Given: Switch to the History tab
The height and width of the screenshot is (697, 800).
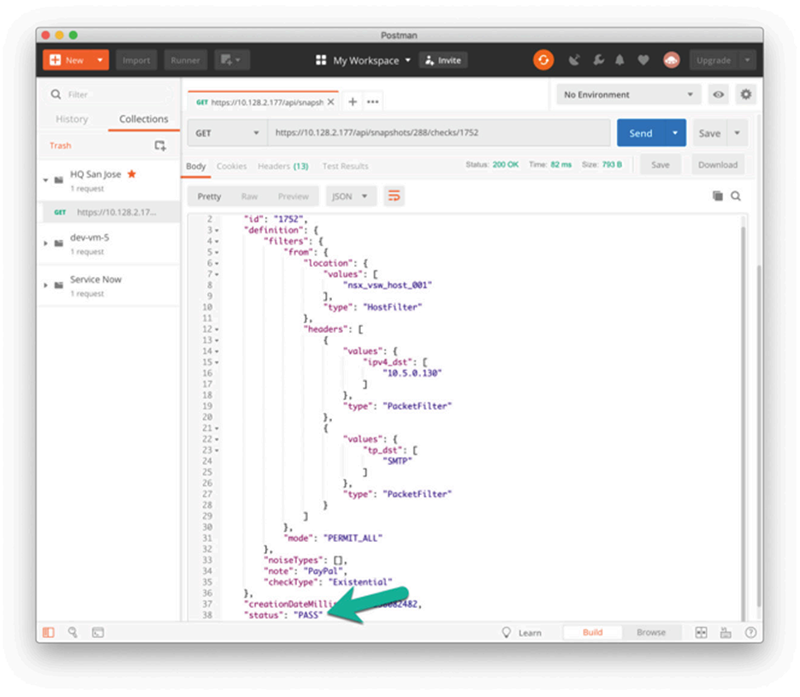Looking at the screenshot, I should point(71,119).
